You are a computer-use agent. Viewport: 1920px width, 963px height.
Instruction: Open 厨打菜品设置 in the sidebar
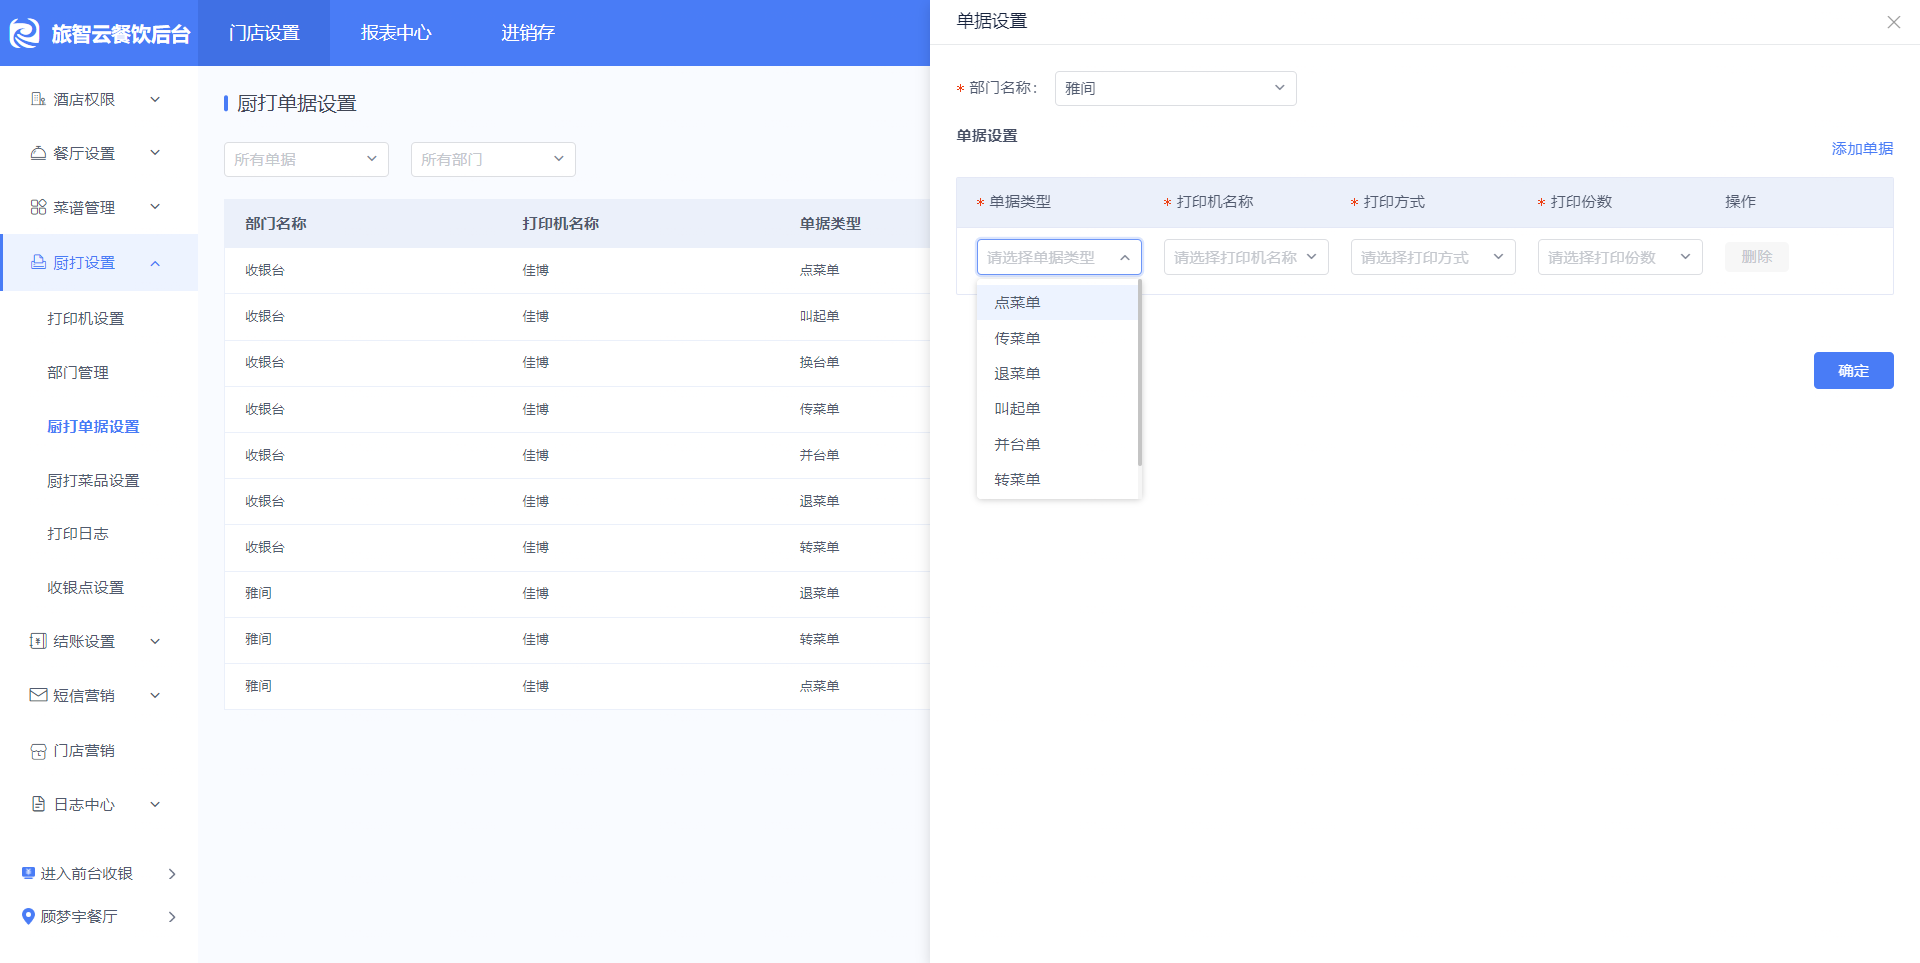[x=93, y=480]
